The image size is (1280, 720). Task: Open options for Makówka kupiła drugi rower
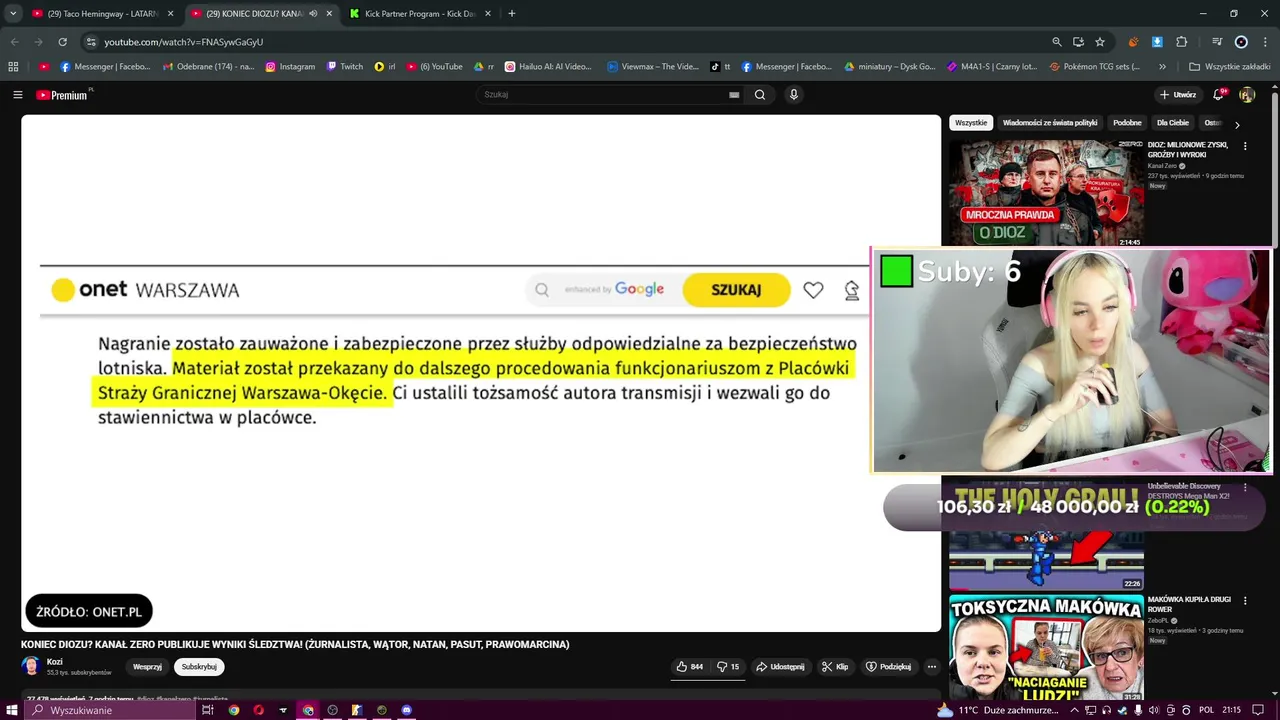pyautogui.click(x=1245, y=601)
